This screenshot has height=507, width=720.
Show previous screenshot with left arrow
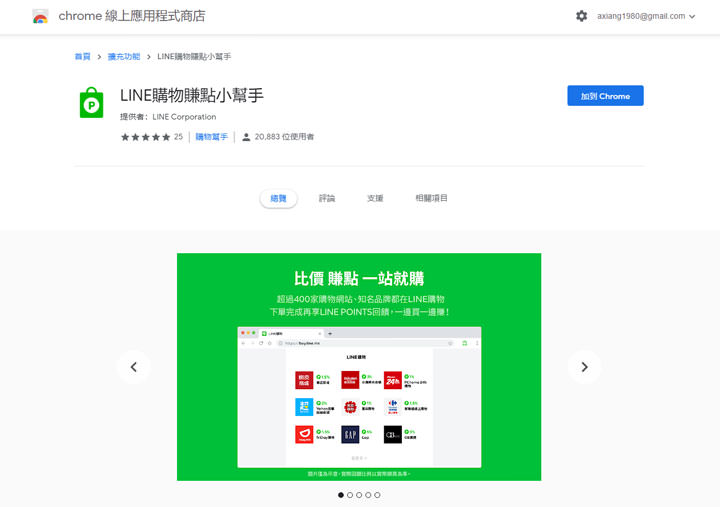pos(134,367)
